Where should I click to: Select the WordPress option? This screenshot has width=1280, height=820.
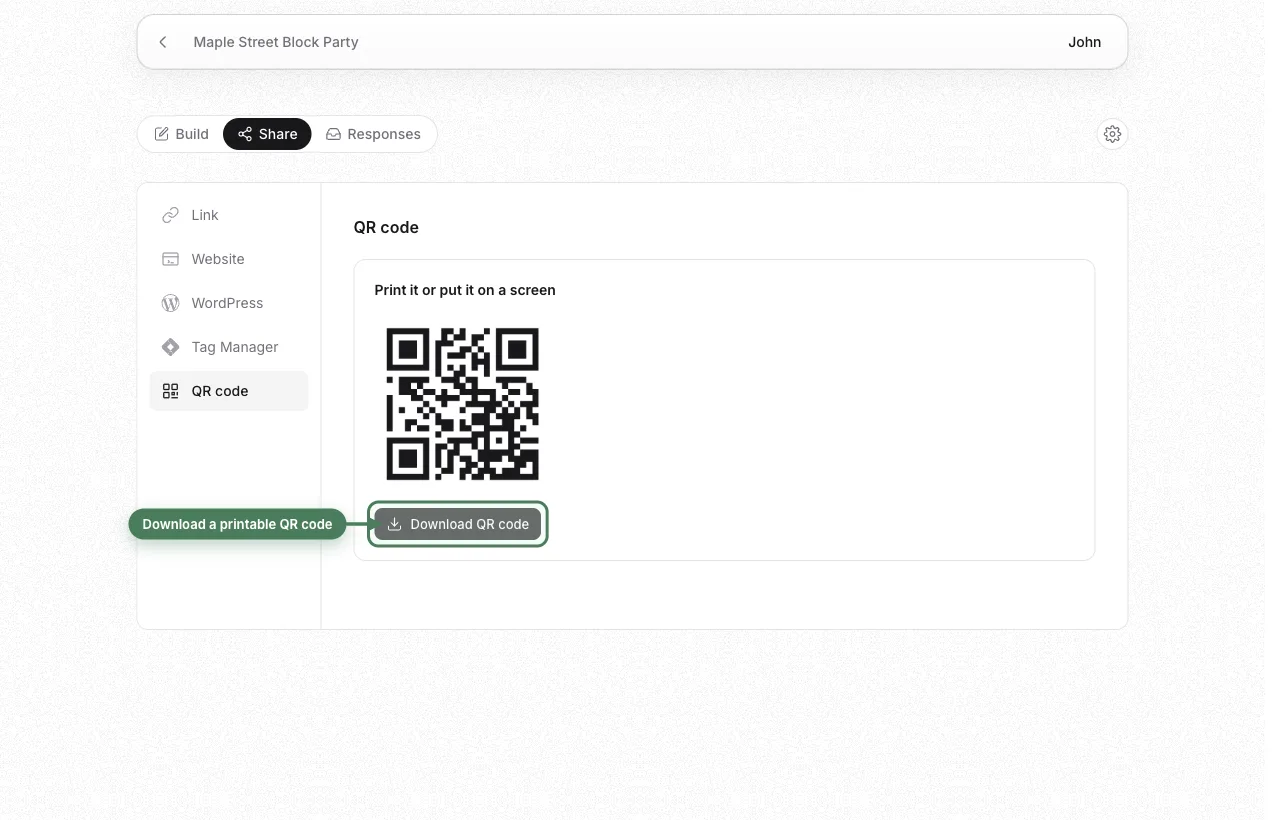coord(229,303)
